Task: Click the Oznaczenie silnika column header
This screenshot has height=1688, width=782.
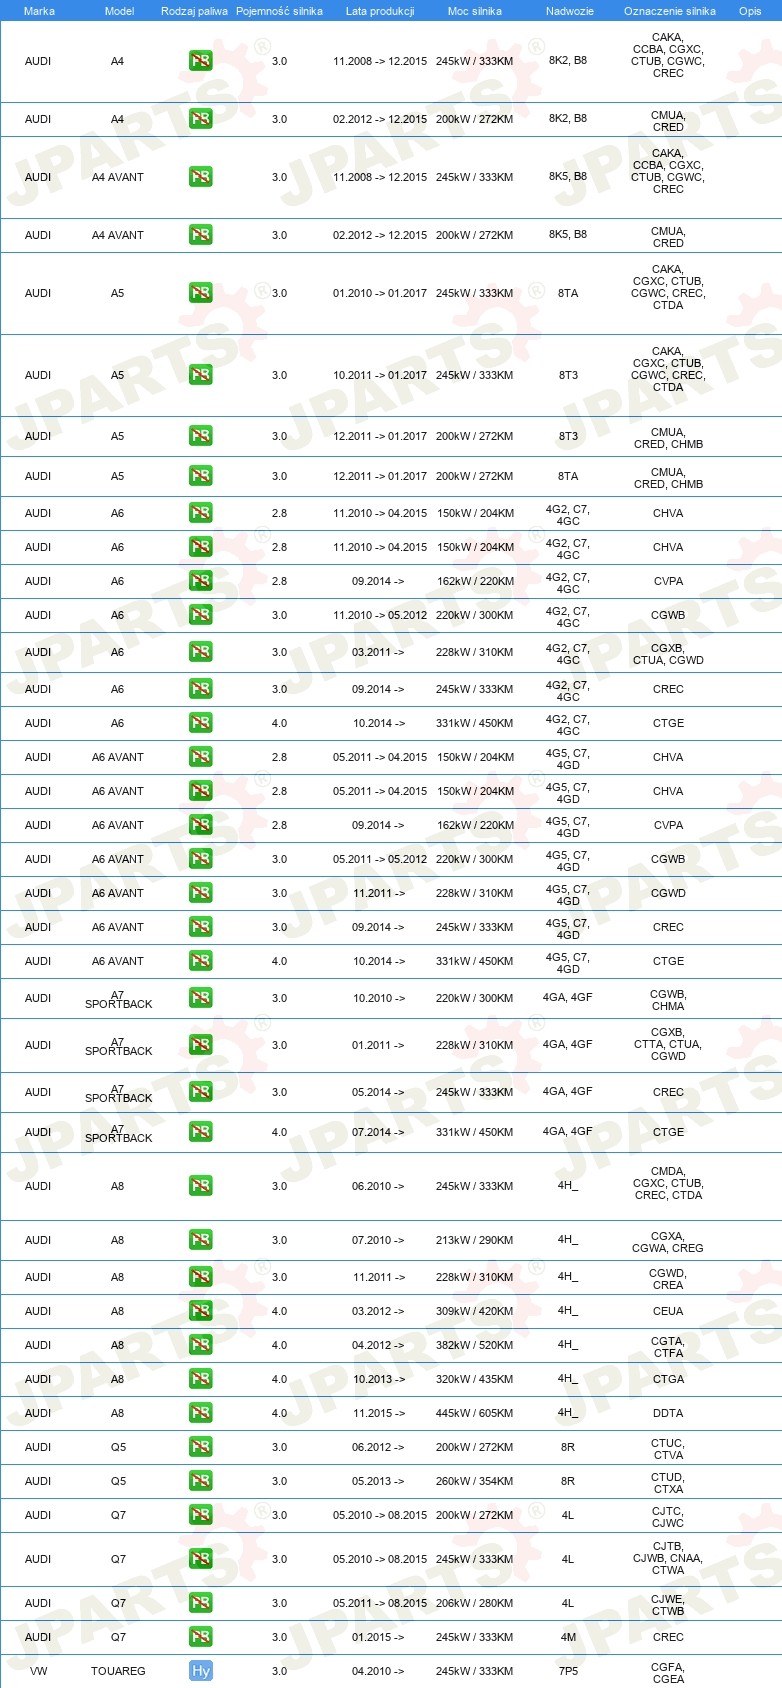Action: point(670,11)
